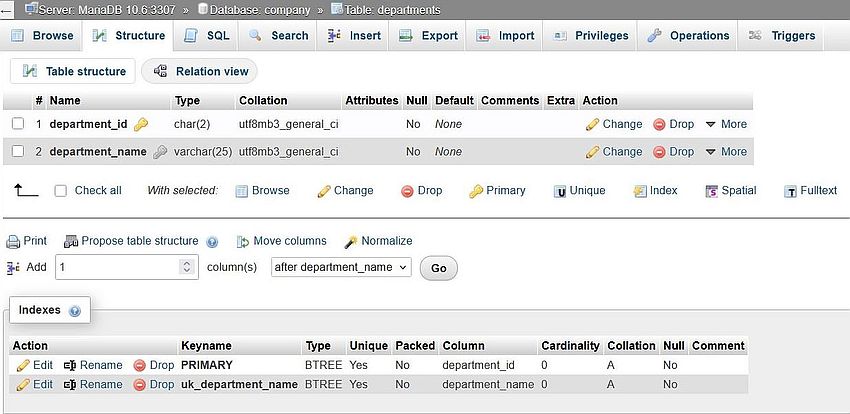Click Spatial icon in With selected

[712, 191]
